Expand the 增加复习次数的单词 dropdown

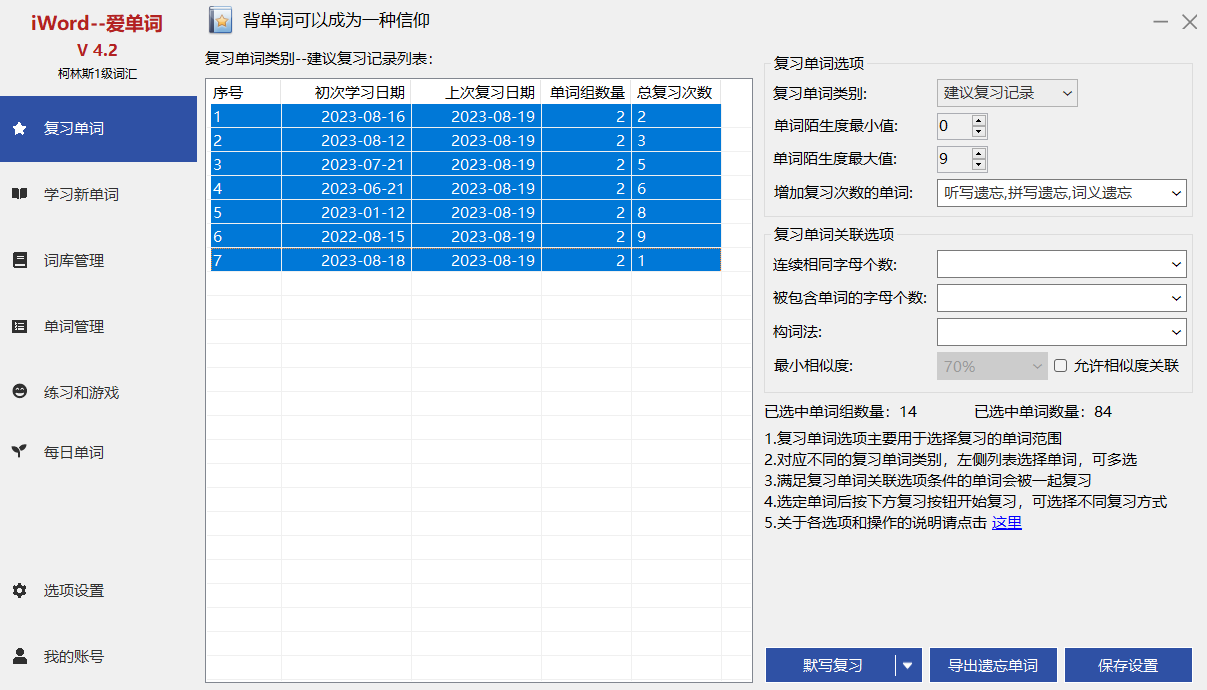(1061, 193)
